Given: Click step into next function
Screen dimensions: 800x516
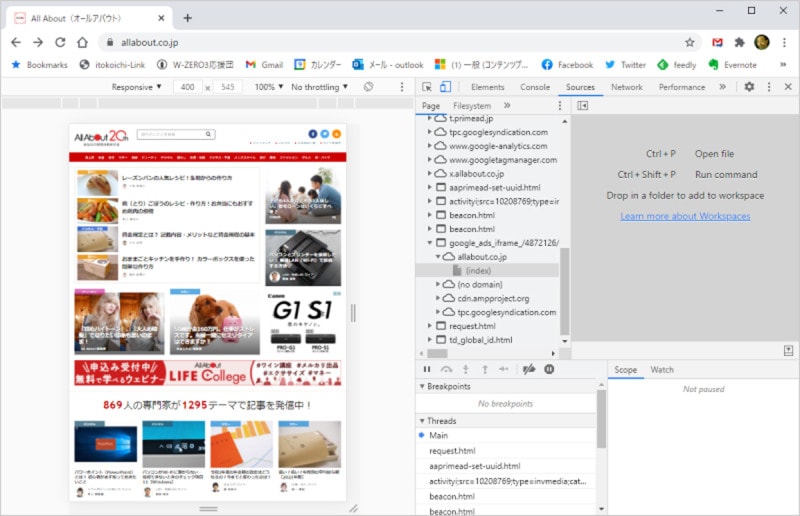Looking at the screenshot, I should pyautogui.click(x=465, y=369).
